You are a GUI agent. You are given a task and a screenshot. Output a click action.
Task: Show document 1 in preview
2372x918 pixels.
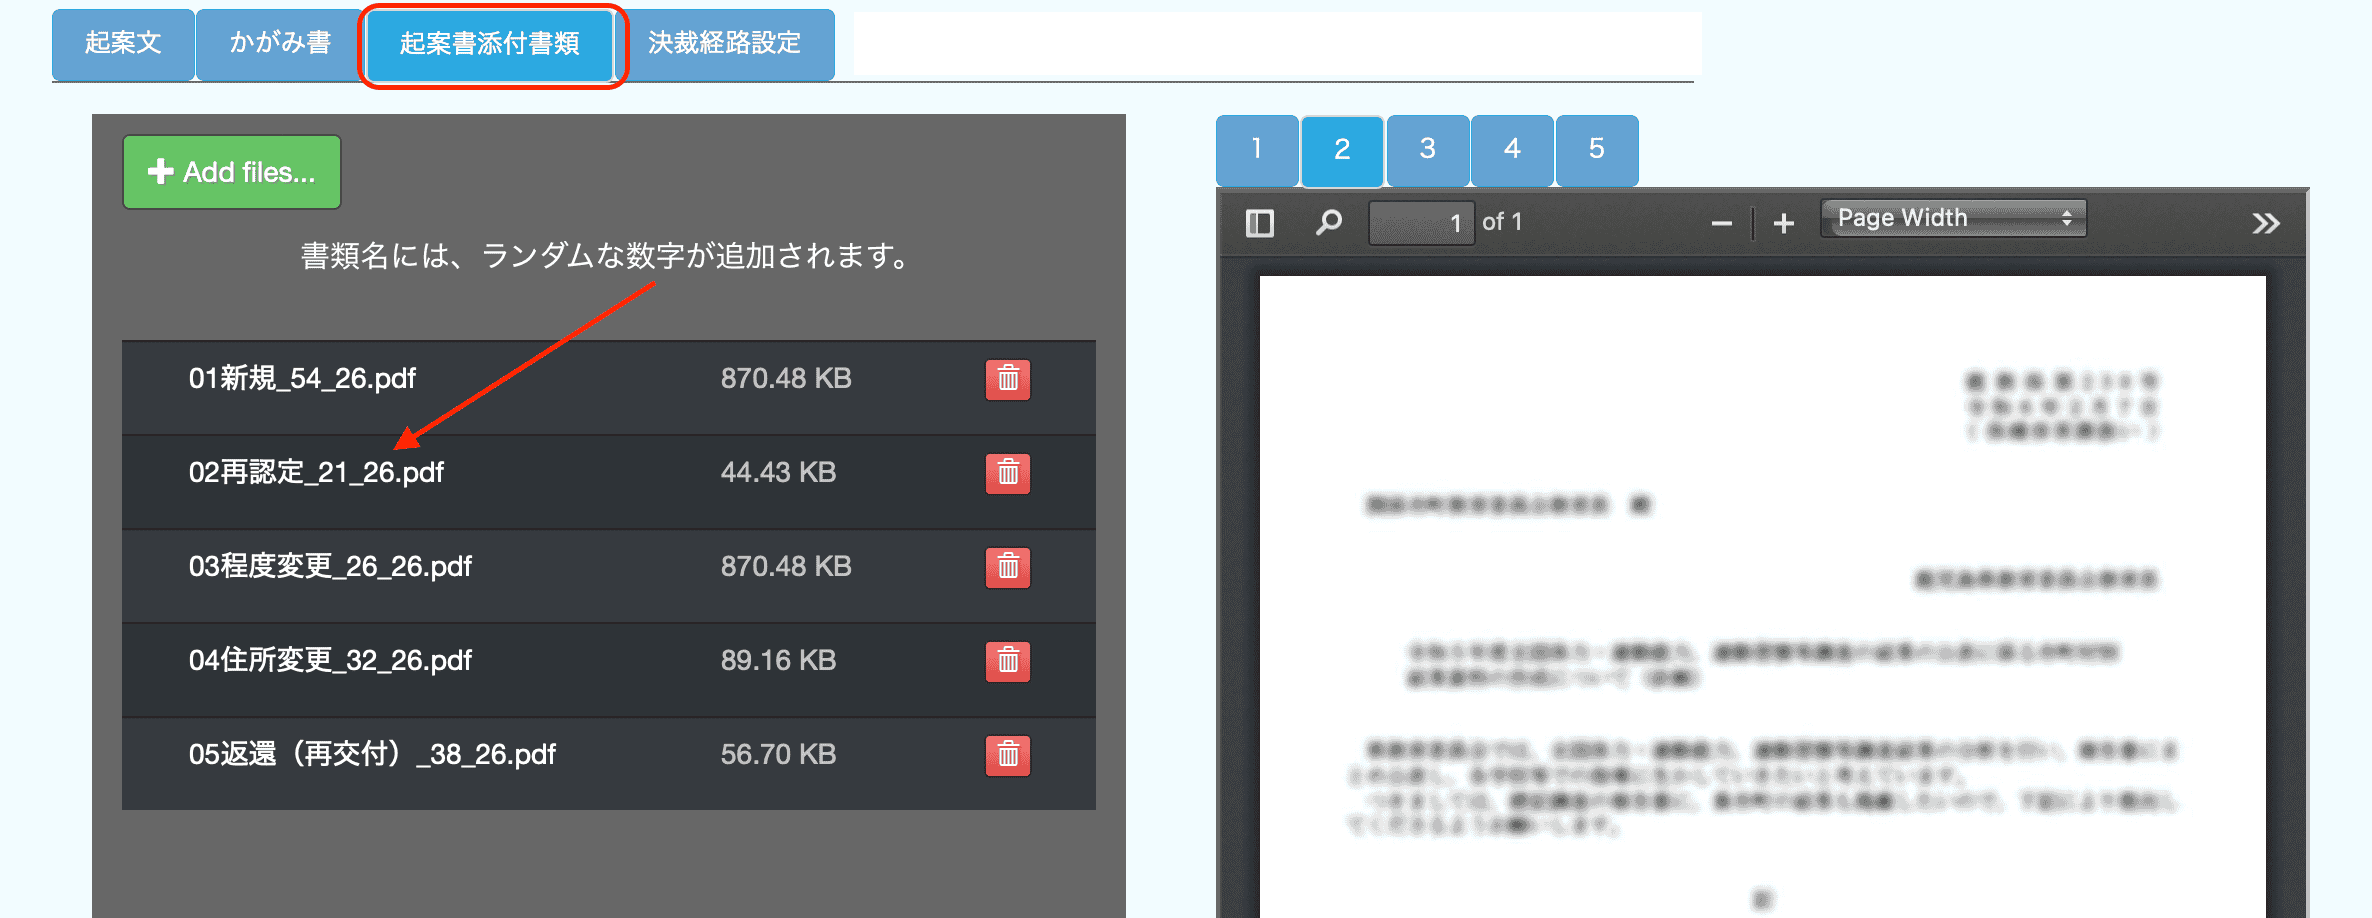[x=1257, y=150]
